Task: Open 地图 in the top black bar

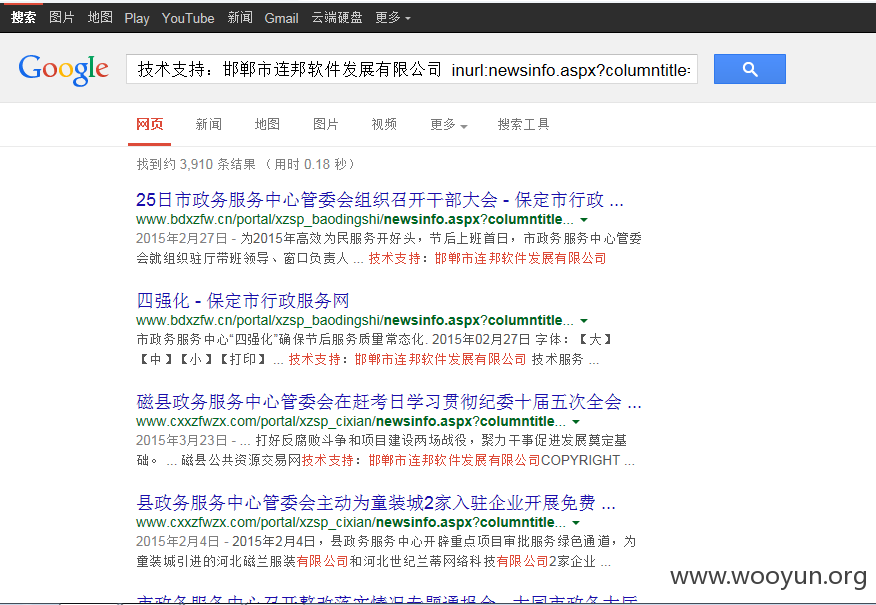Action: point(100,17)
